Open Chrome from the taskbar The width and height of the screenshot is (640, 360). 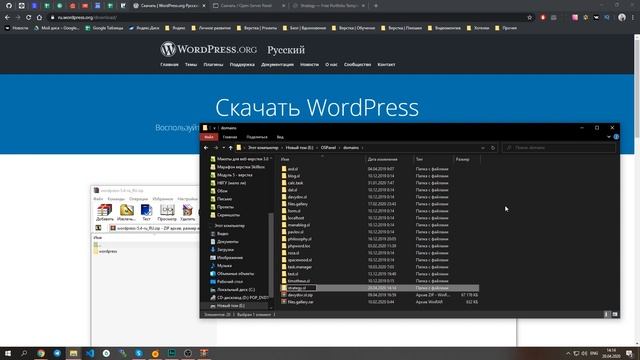pyautogui.click(x=41, y=353)
